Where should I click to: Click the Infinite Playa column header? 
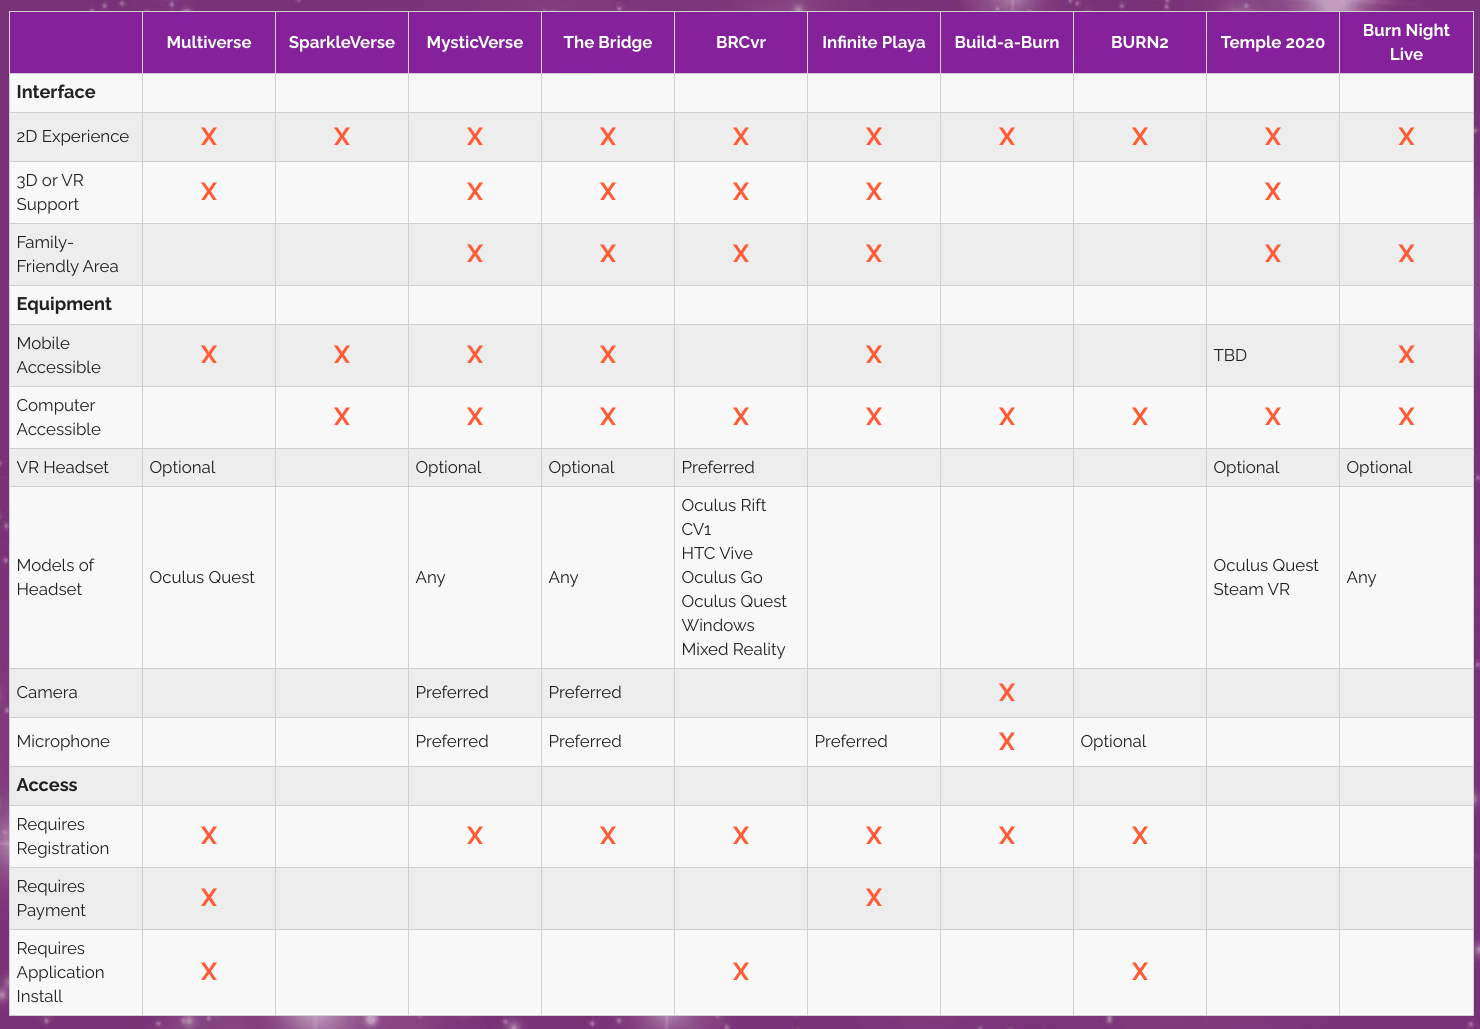[874, 42]
